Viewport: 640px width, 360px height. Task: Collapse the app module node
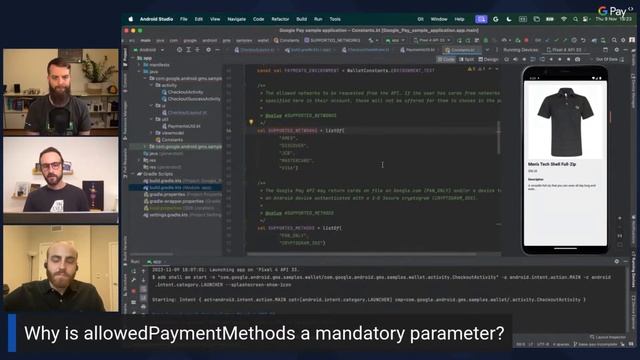click(133, 58)
